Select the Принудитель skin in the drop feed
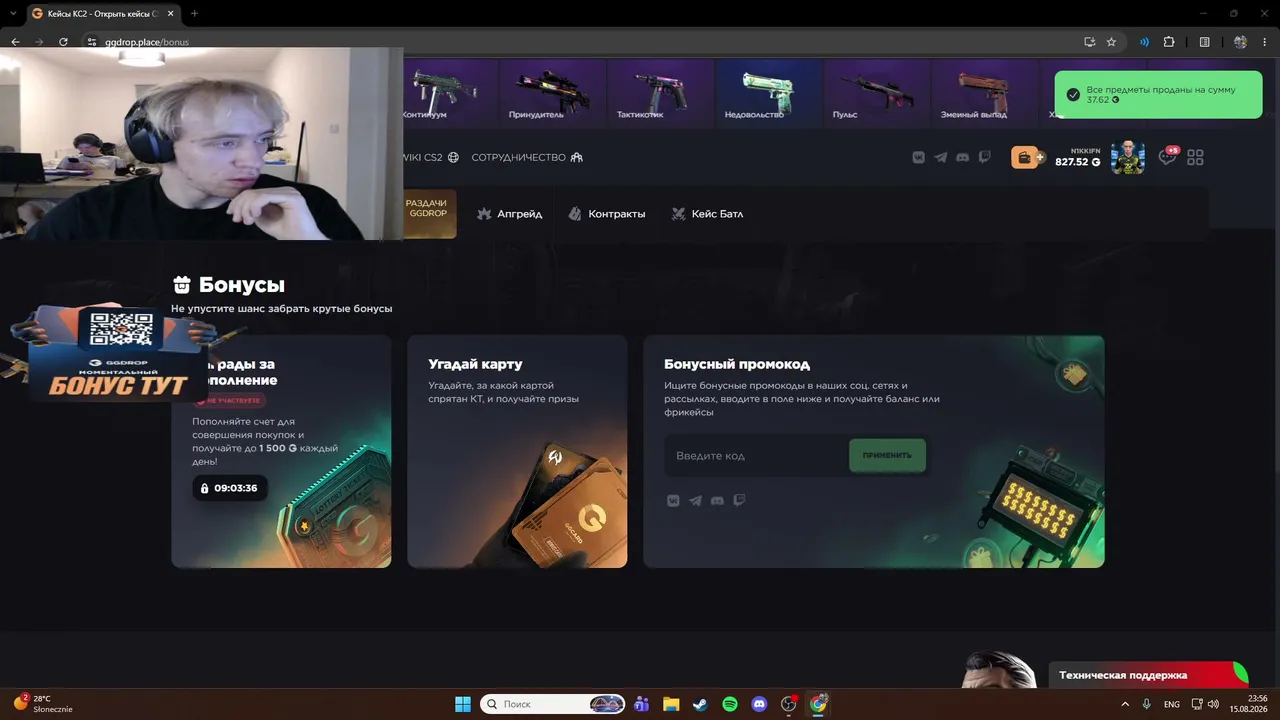This screenshot has height=720, width=1280. [550, 92]
